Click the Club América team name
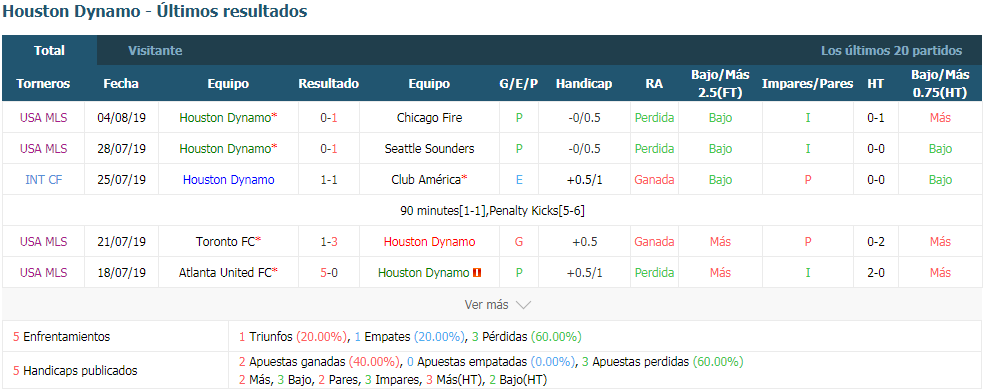 click(426, 179)
